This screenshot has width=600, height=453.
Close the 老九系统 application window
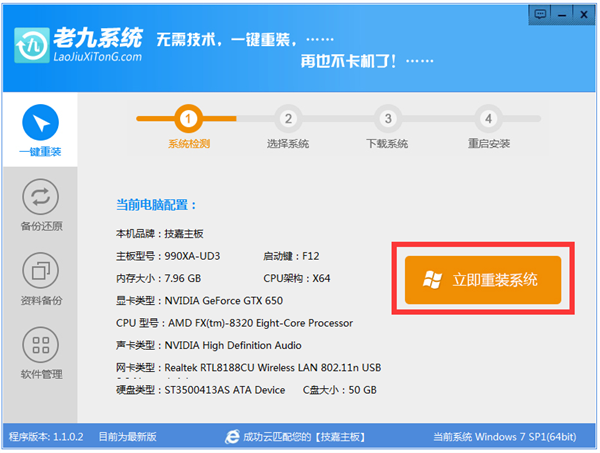[x=584, y=12]
